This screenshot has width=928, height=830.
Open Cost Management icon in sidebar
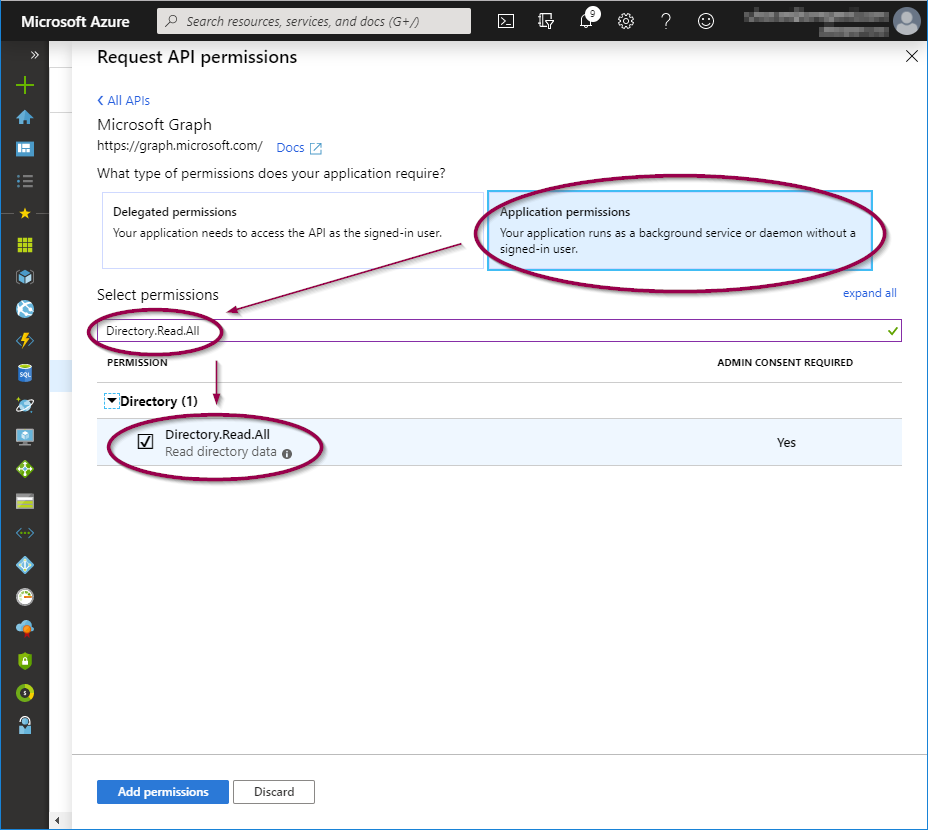click(x=25, y=693)
